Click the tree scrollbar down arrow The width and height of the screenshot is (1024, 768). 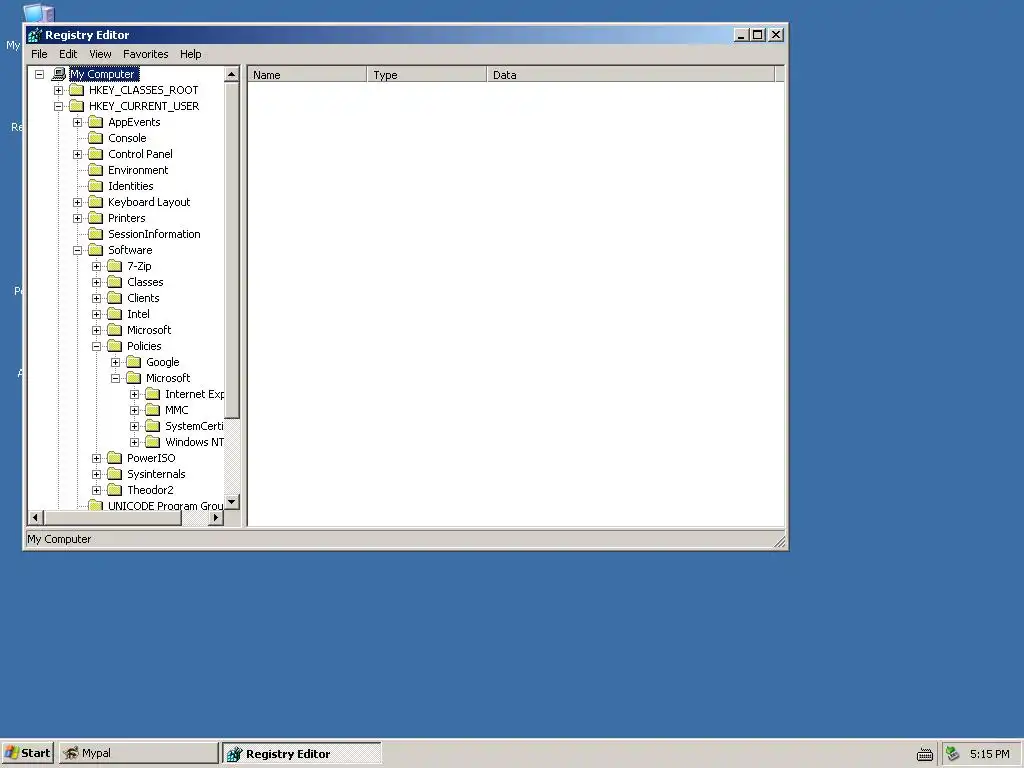[x=232, y=502]
